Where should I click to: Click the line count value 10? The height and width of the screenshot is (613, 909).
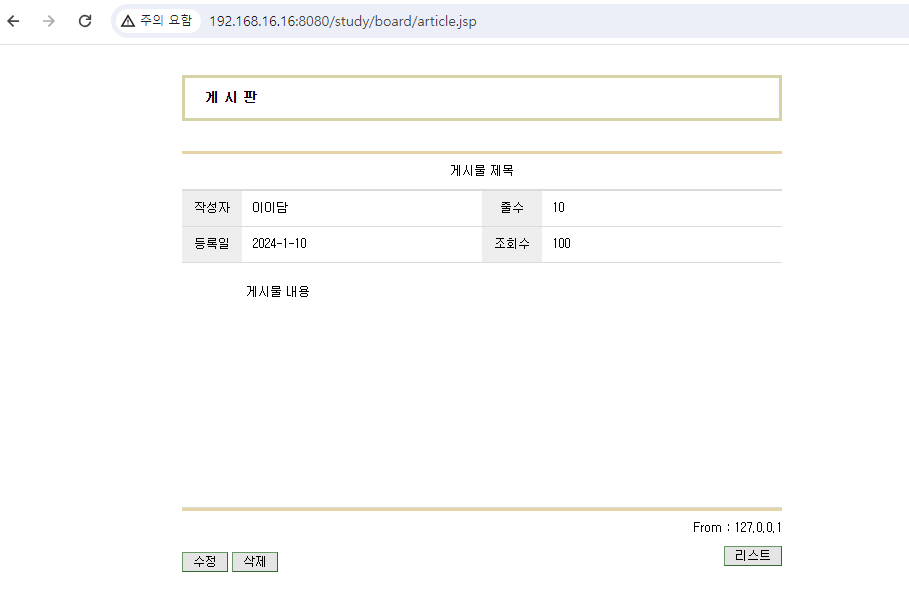558,208
